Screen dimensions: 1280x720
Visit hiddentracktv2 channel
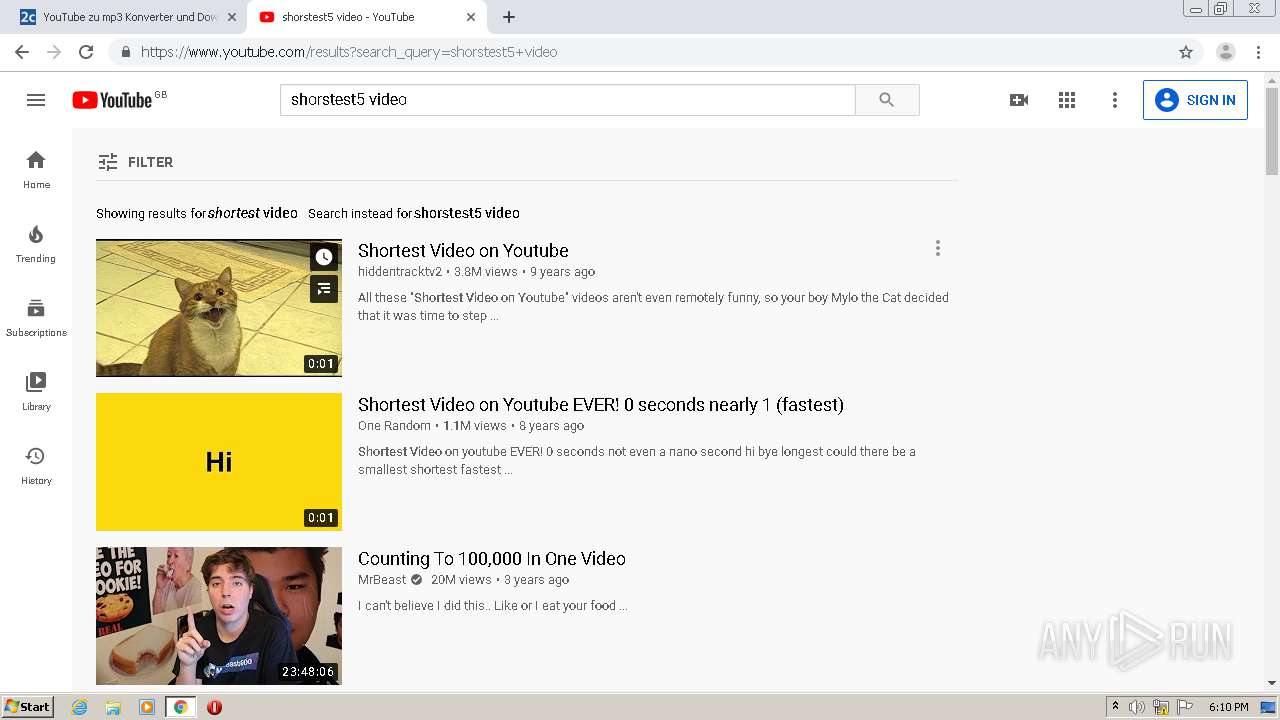pos(400,272)
